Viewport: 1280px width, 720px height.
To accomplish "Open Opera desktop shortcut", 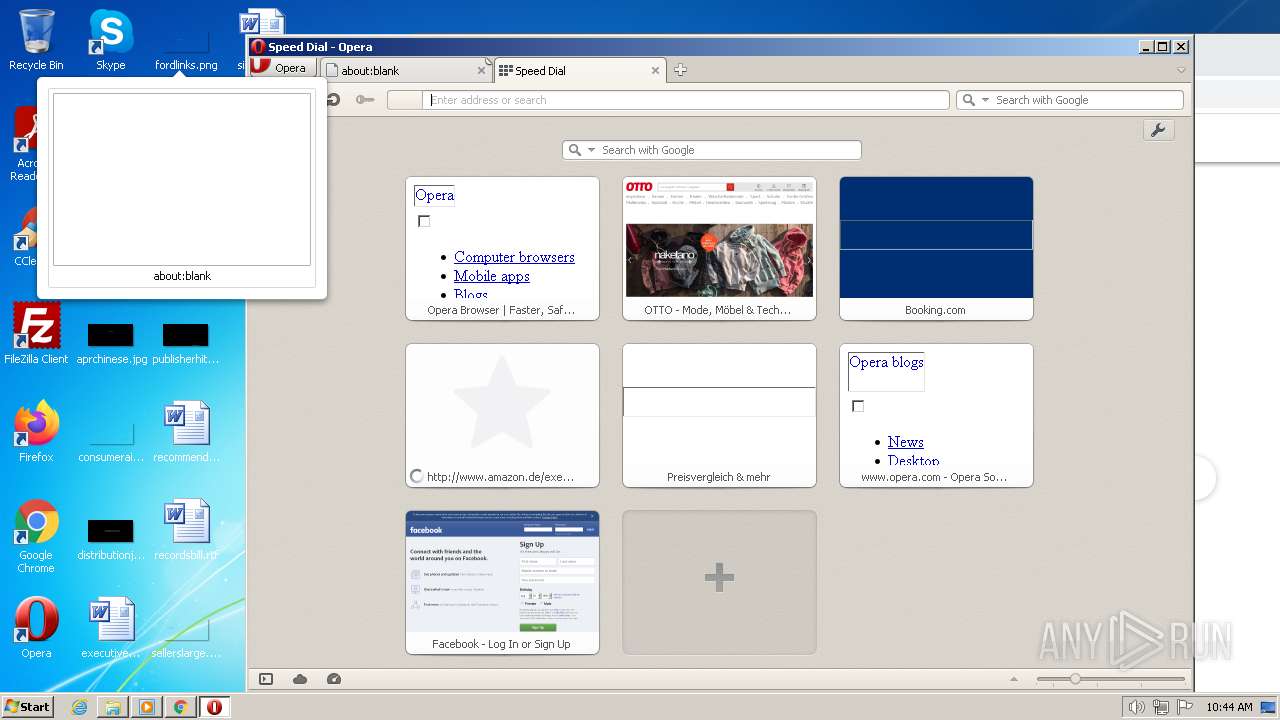I will tap(36, 628).
